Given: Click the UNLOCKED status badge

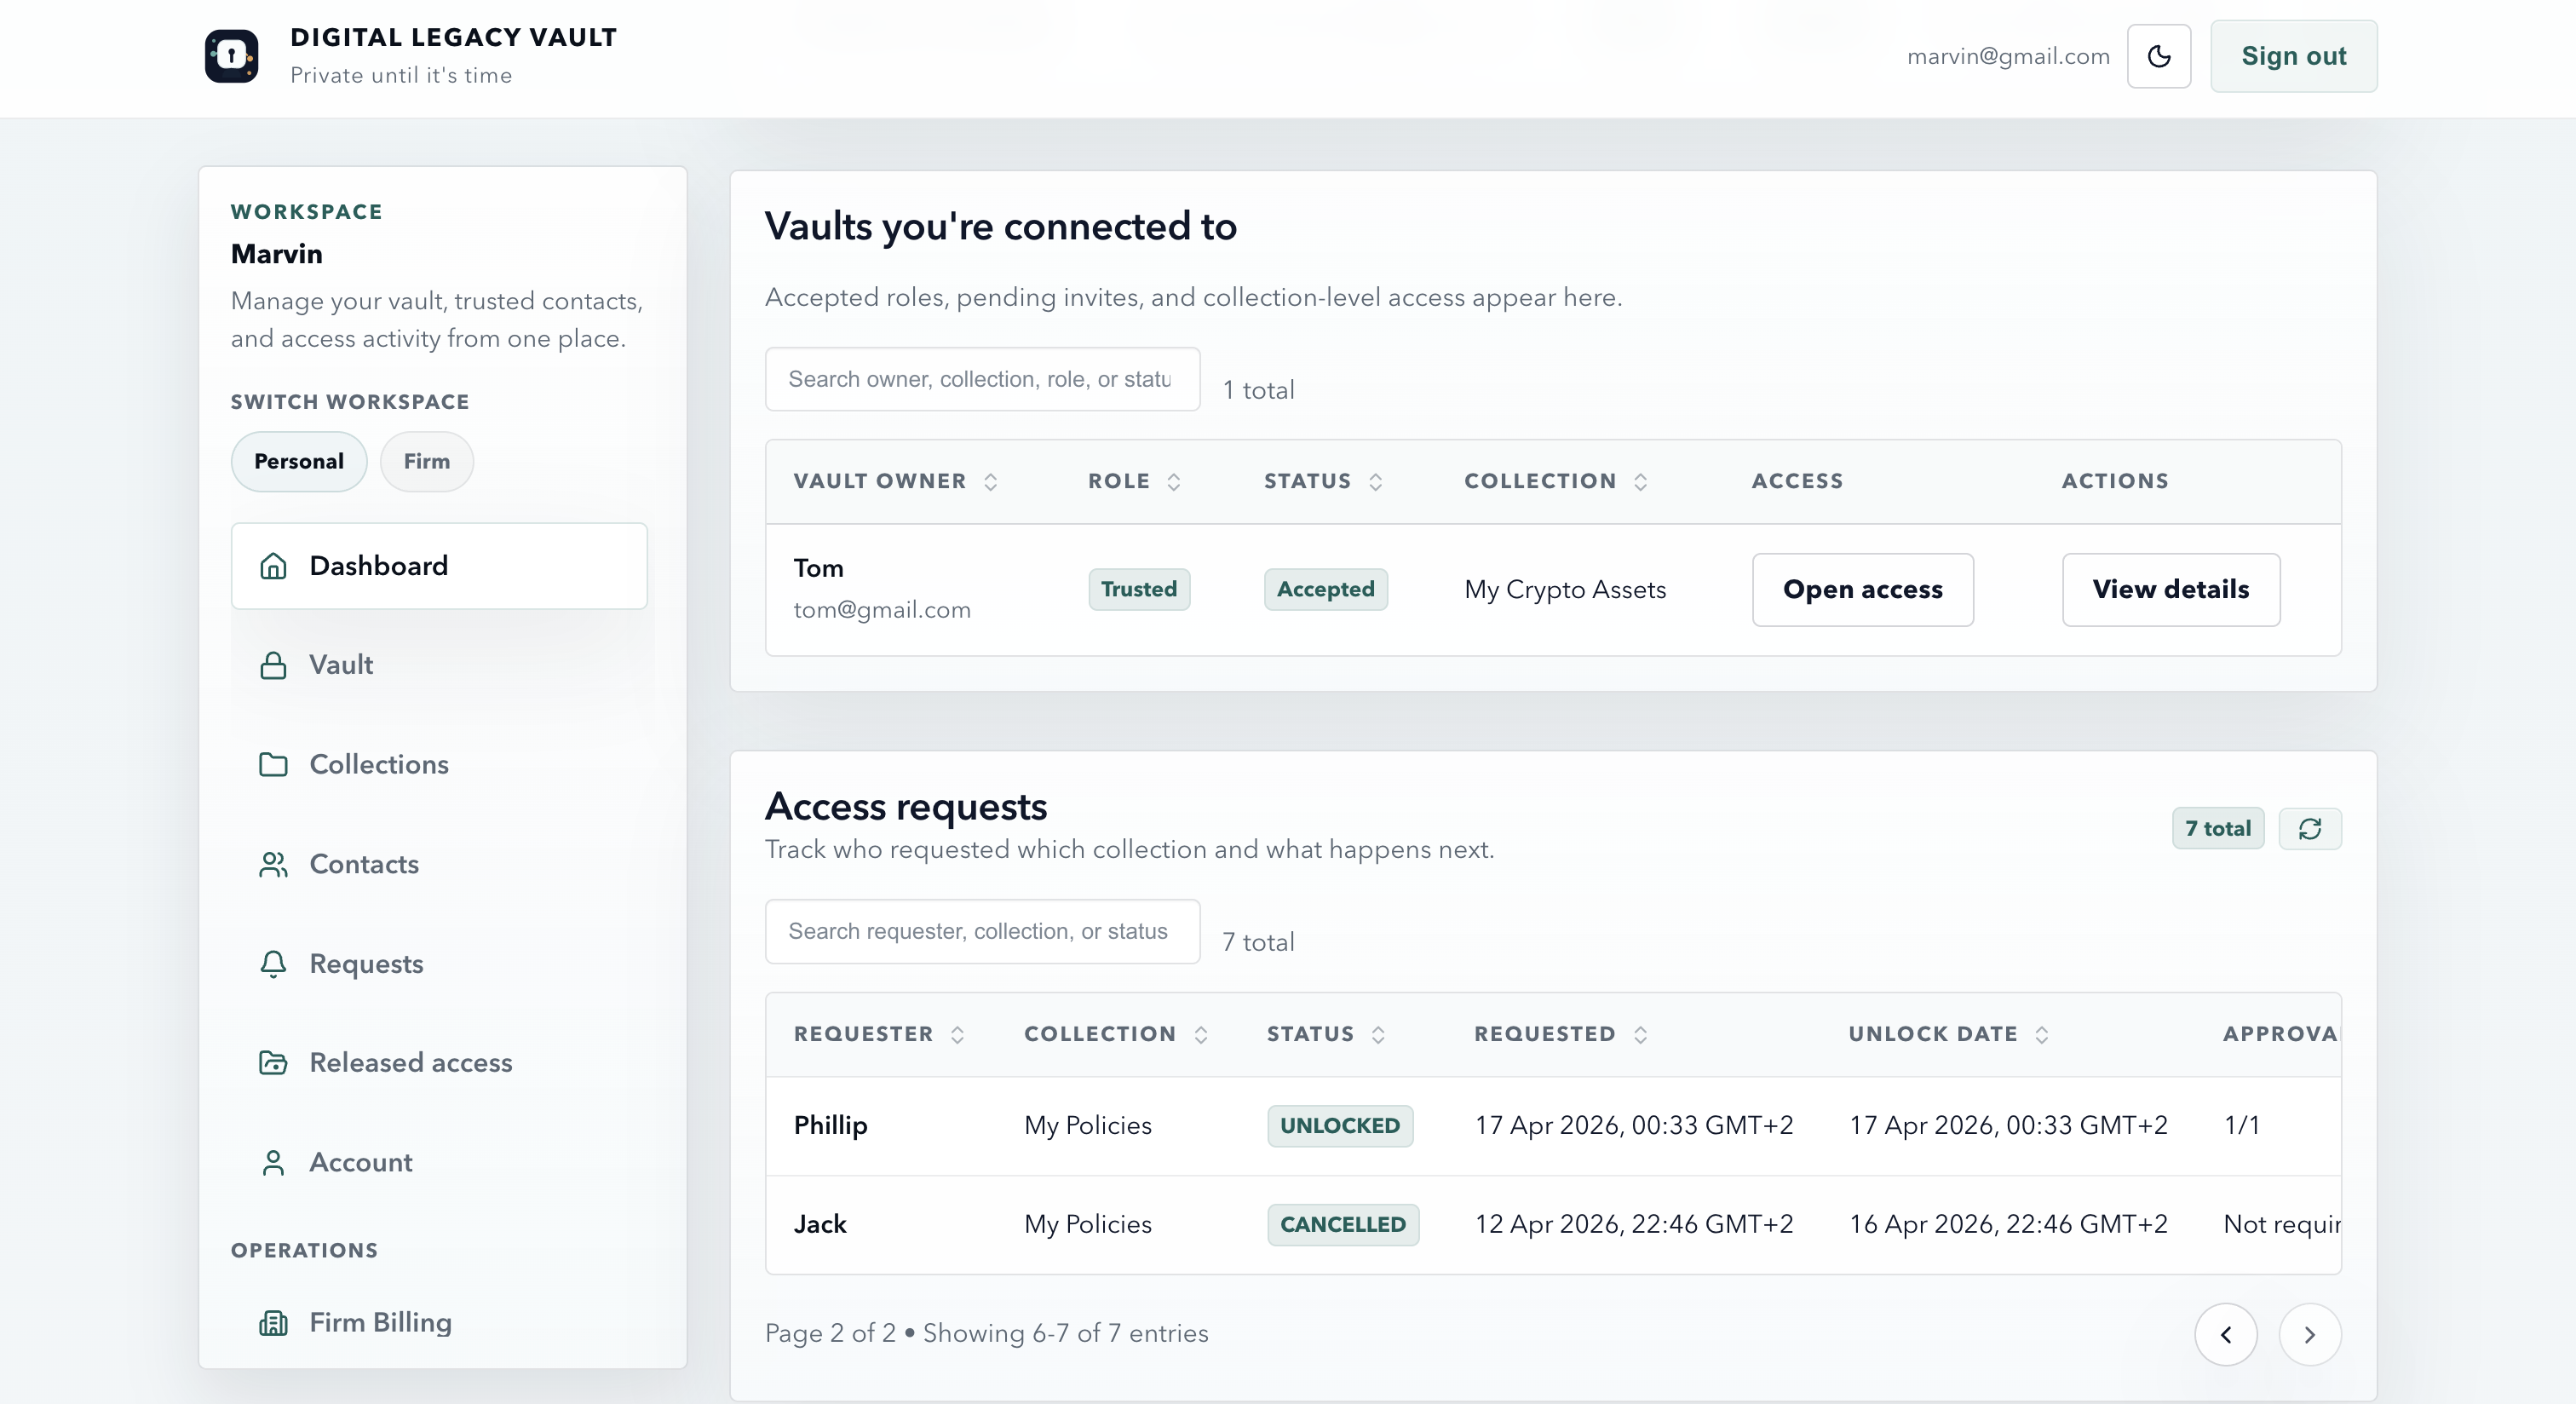Looking at the screenshot, I should tap(1340, 1125).
